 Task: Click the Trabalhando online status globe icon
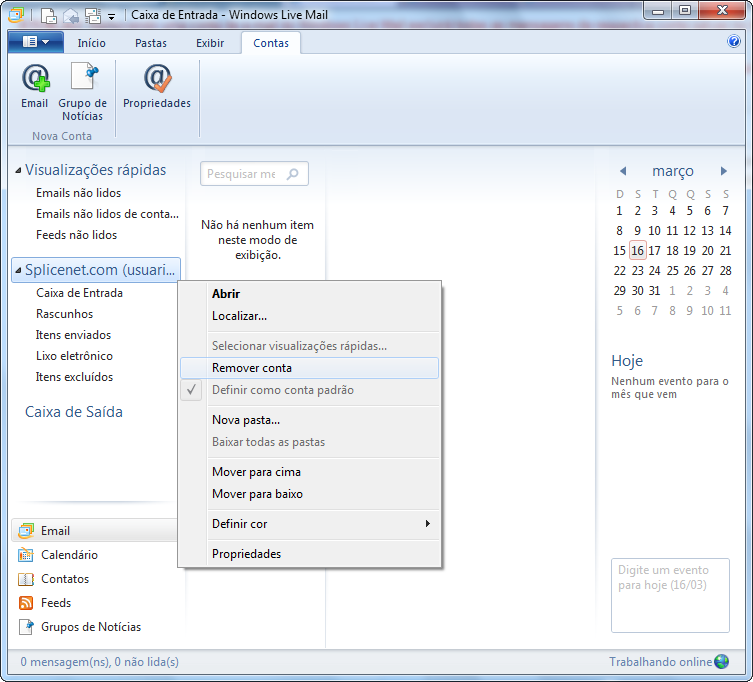(x=721, y=661)
